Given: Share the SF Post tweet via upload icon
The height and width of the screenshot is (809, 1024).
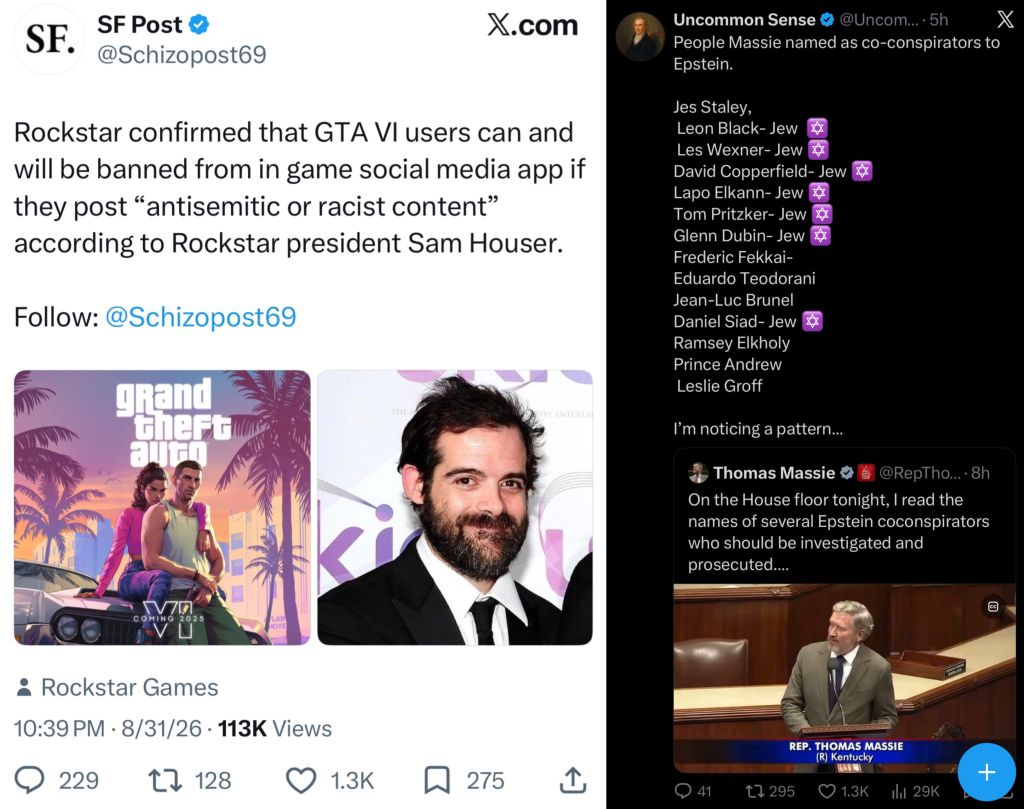Looking at the screenshot, I should click(x=573, y=780).
